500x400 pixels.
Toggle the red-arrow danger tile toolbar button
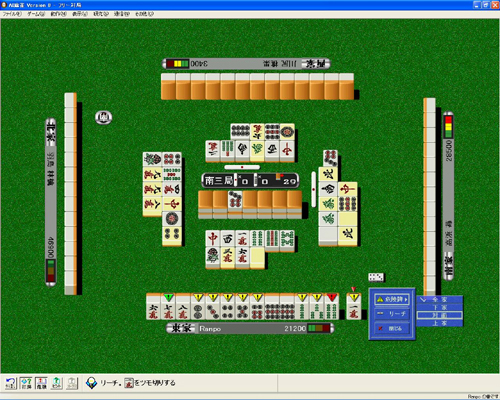(x=41, y=383)
